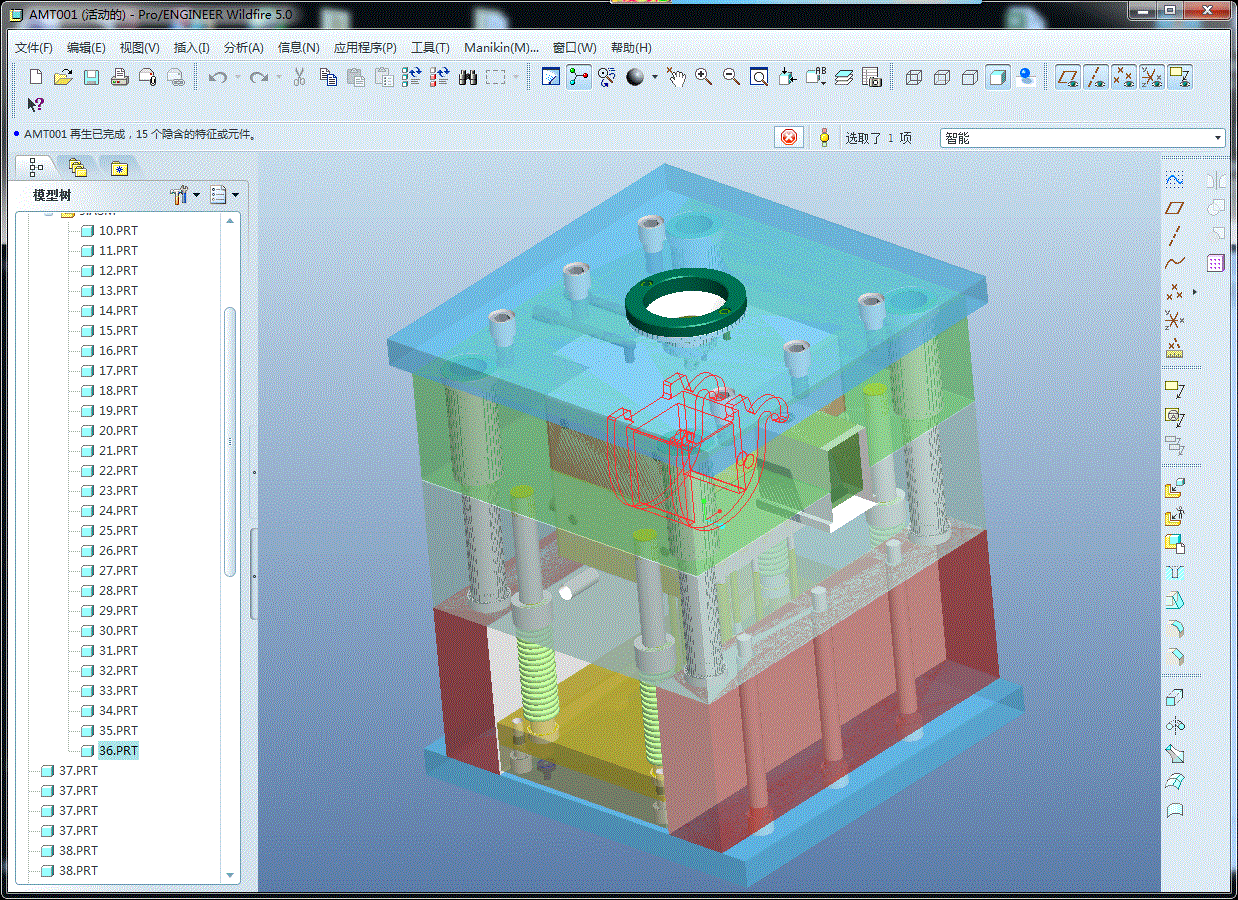1238x900 pixels.
Task: Select 20.PRT in the model tree
Action: point(118,430)
